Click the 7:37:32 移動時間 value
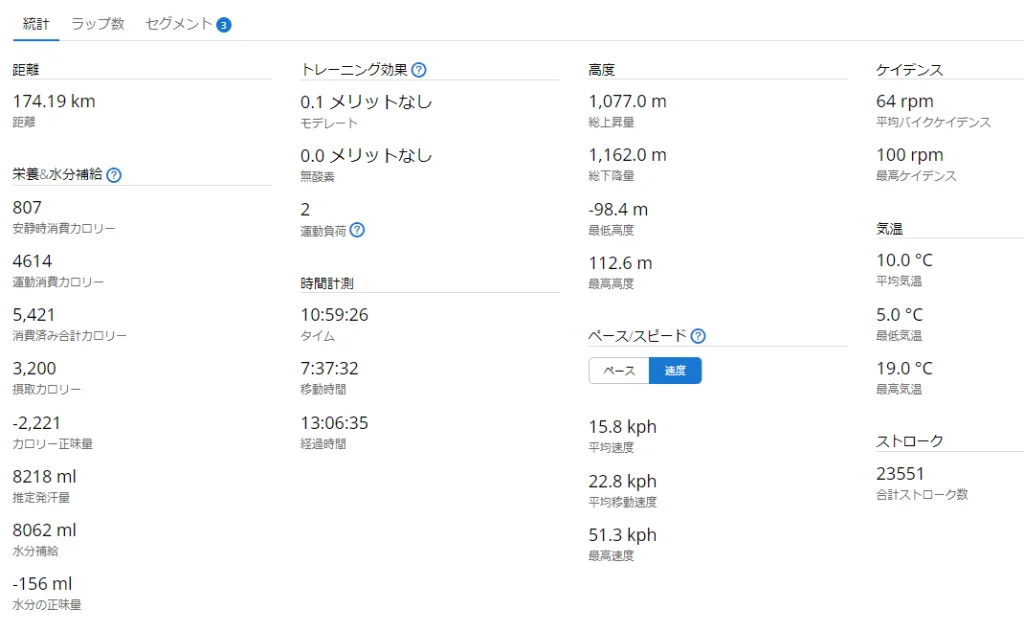1024x631 pixels. [329, 369]
